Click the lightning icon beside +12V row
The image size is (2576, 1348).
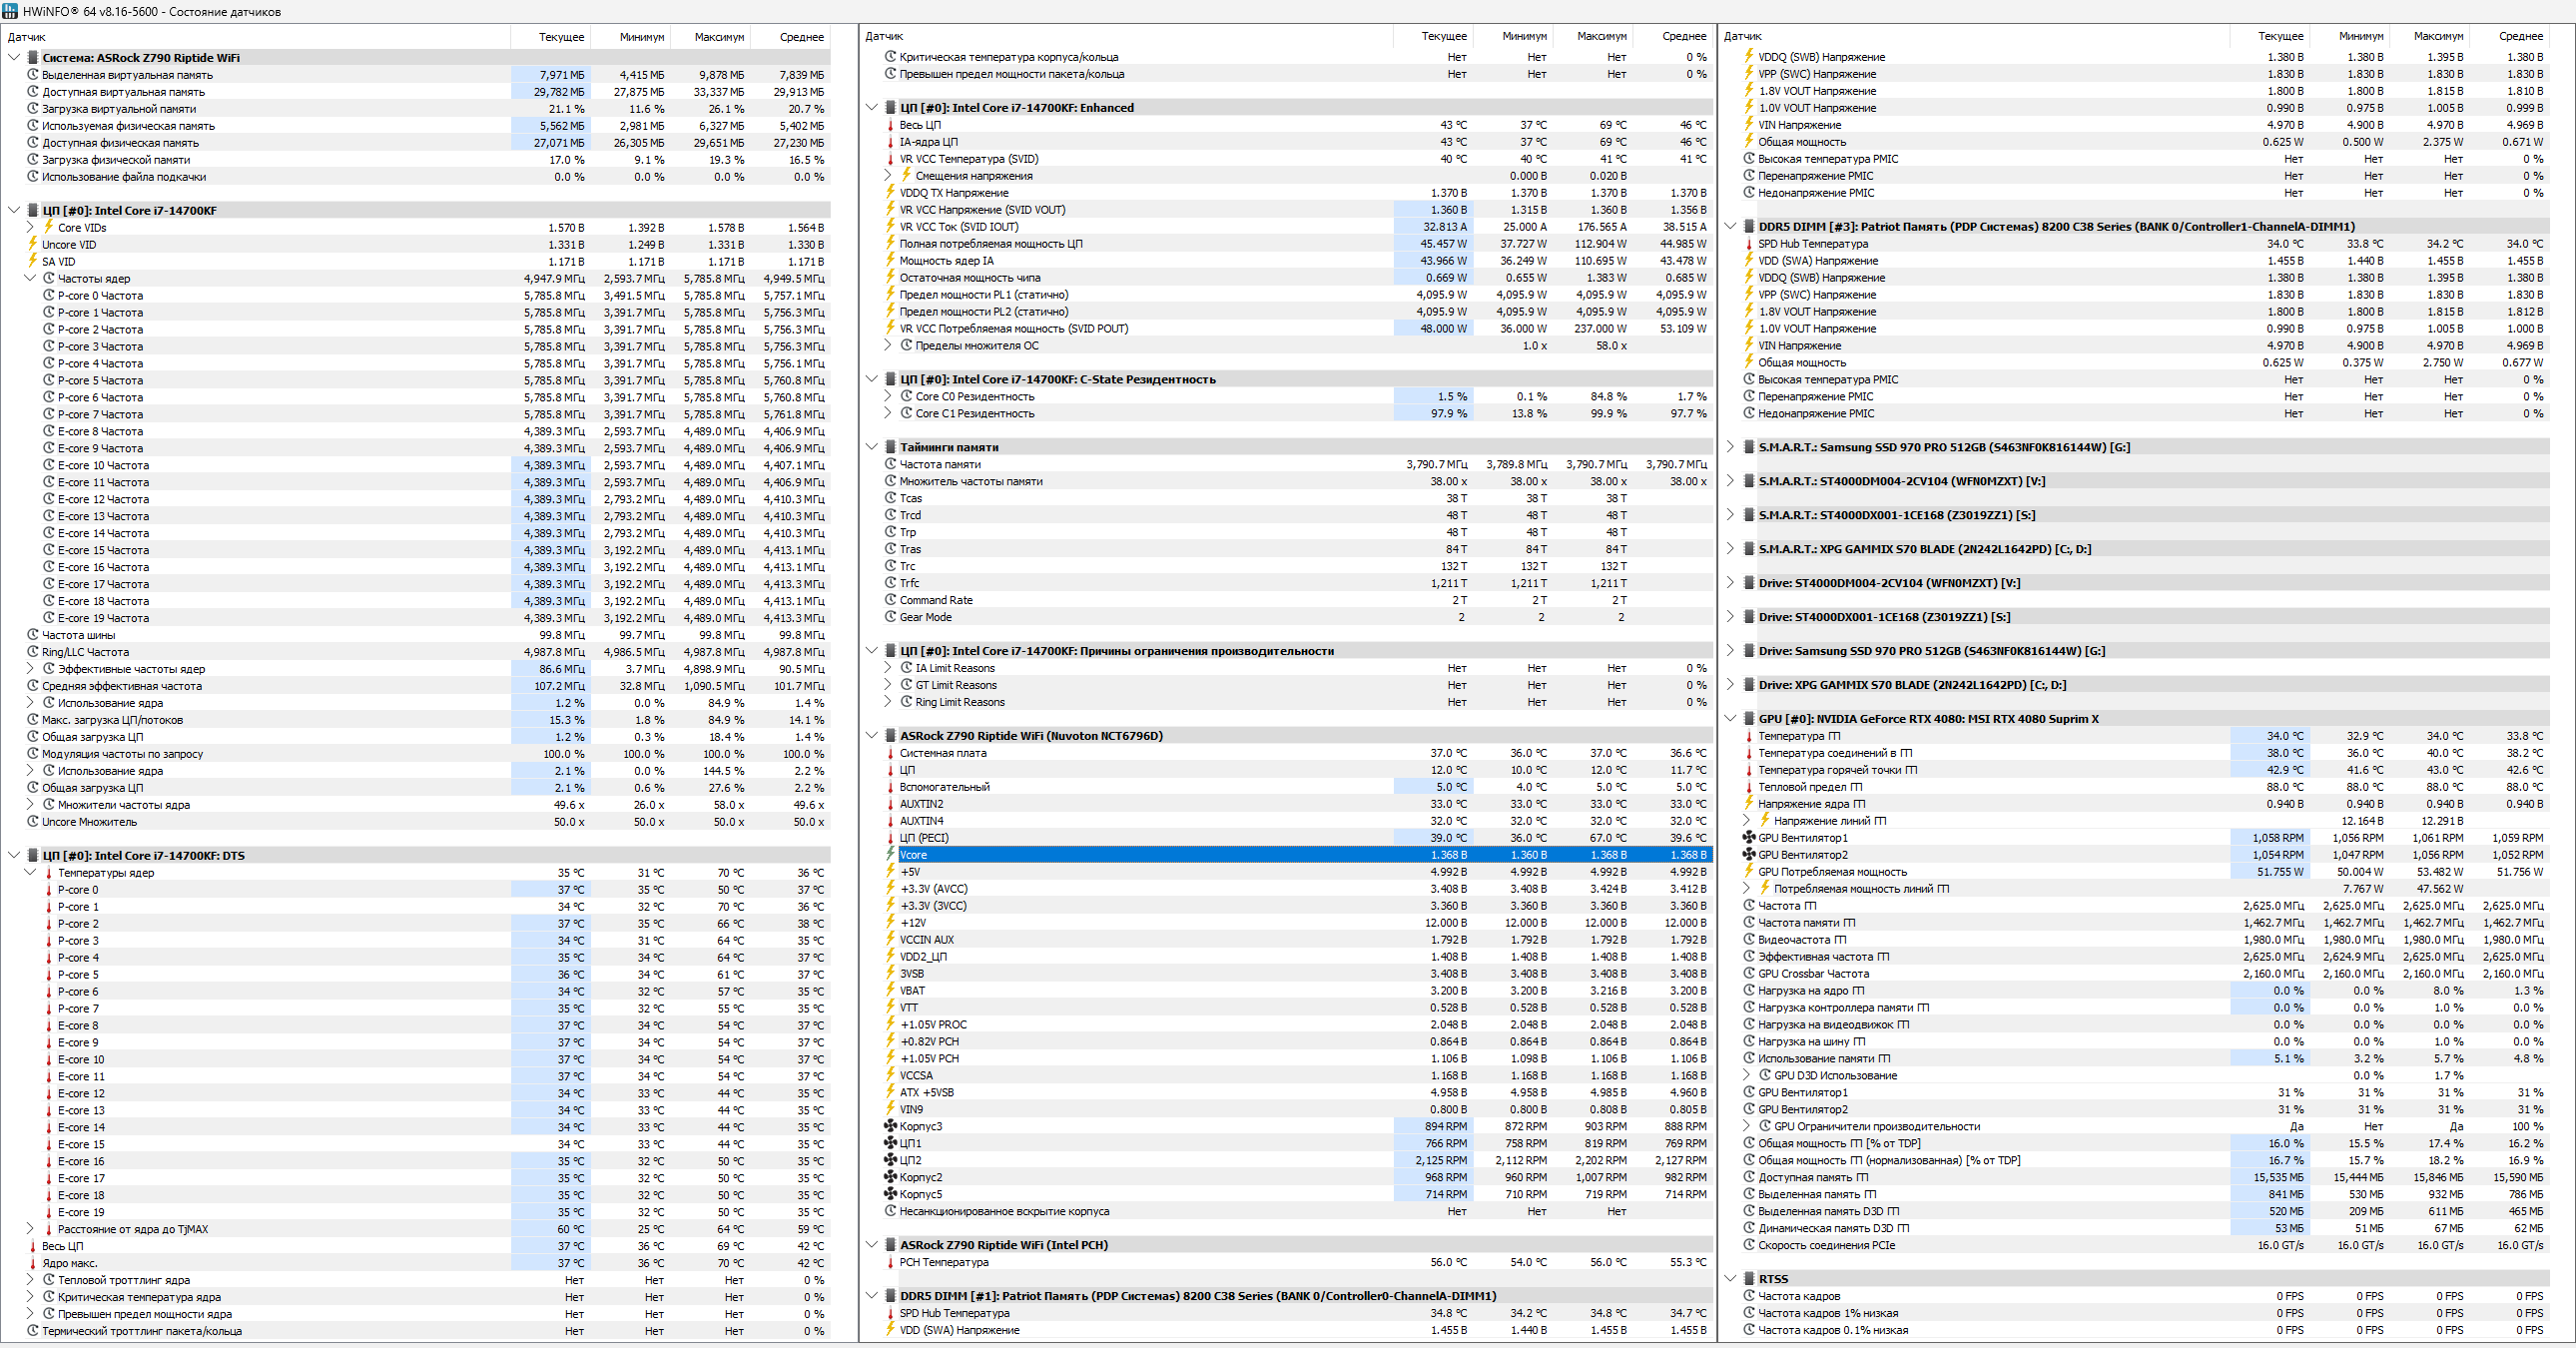[890, 923]
